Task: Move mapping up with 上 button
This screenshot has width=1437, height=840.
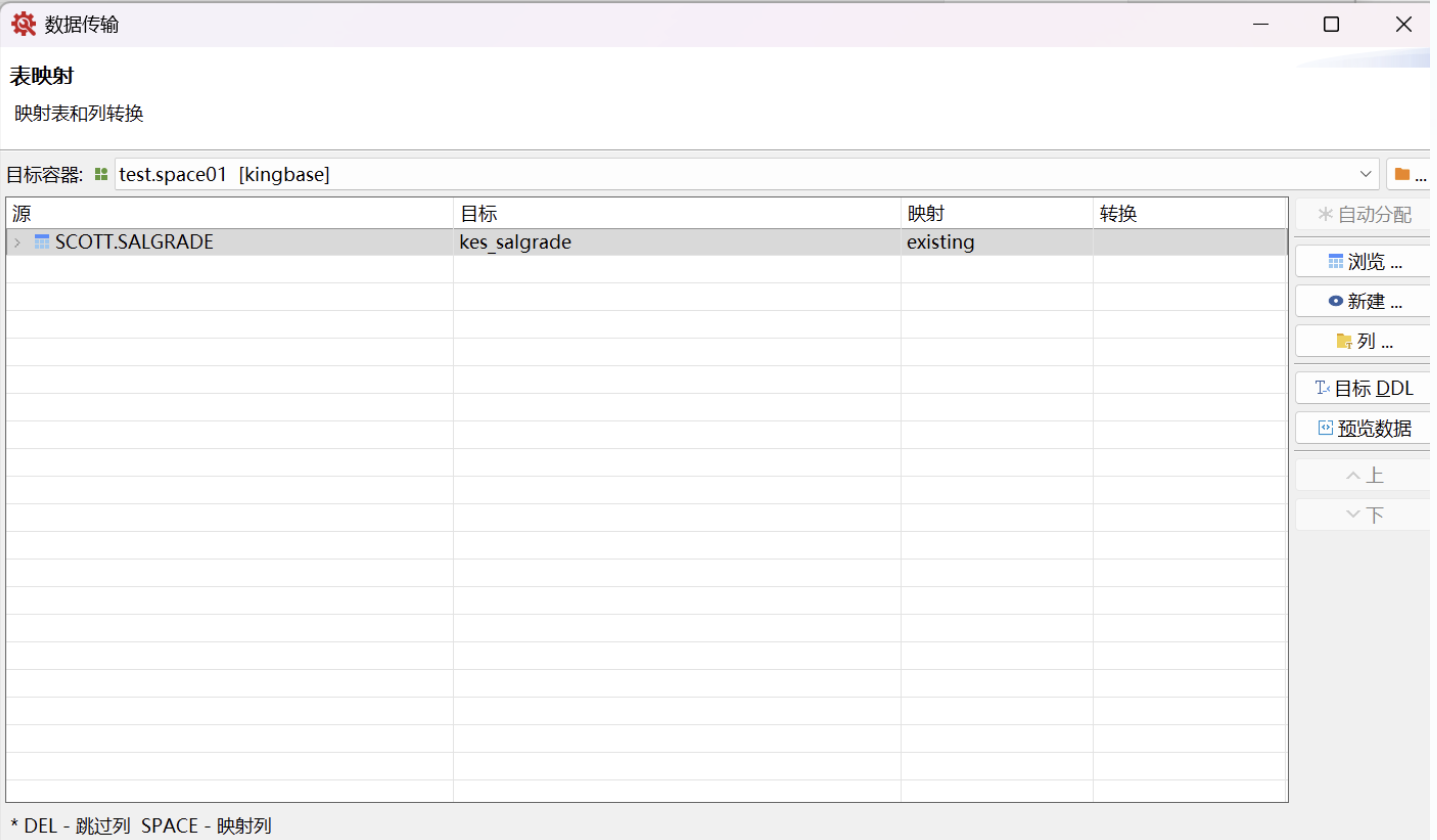Action: click(1364, 476)
